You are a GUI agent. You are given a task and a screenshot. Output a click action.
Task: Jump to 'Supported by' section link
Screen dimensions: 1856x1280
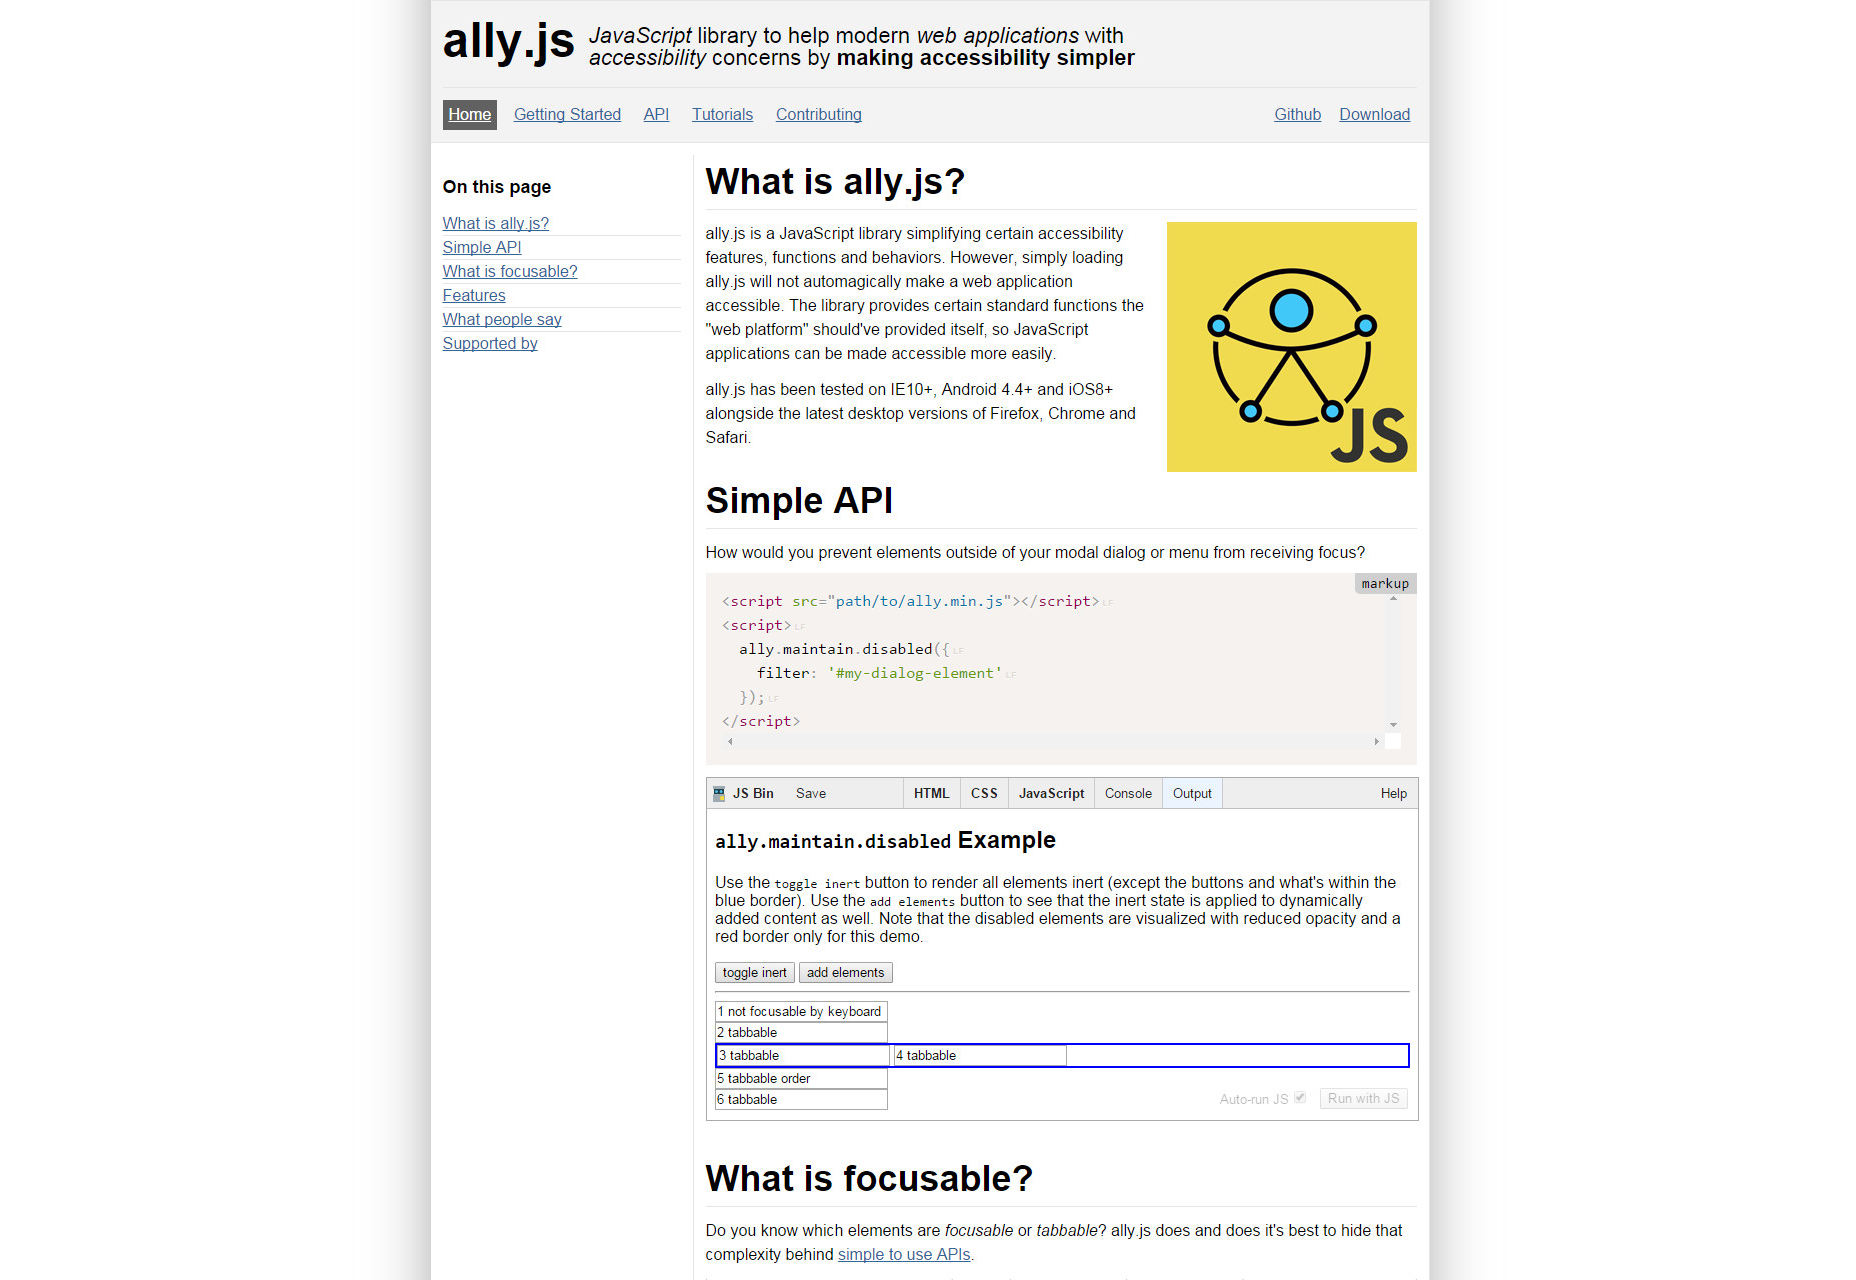point(490,344)
